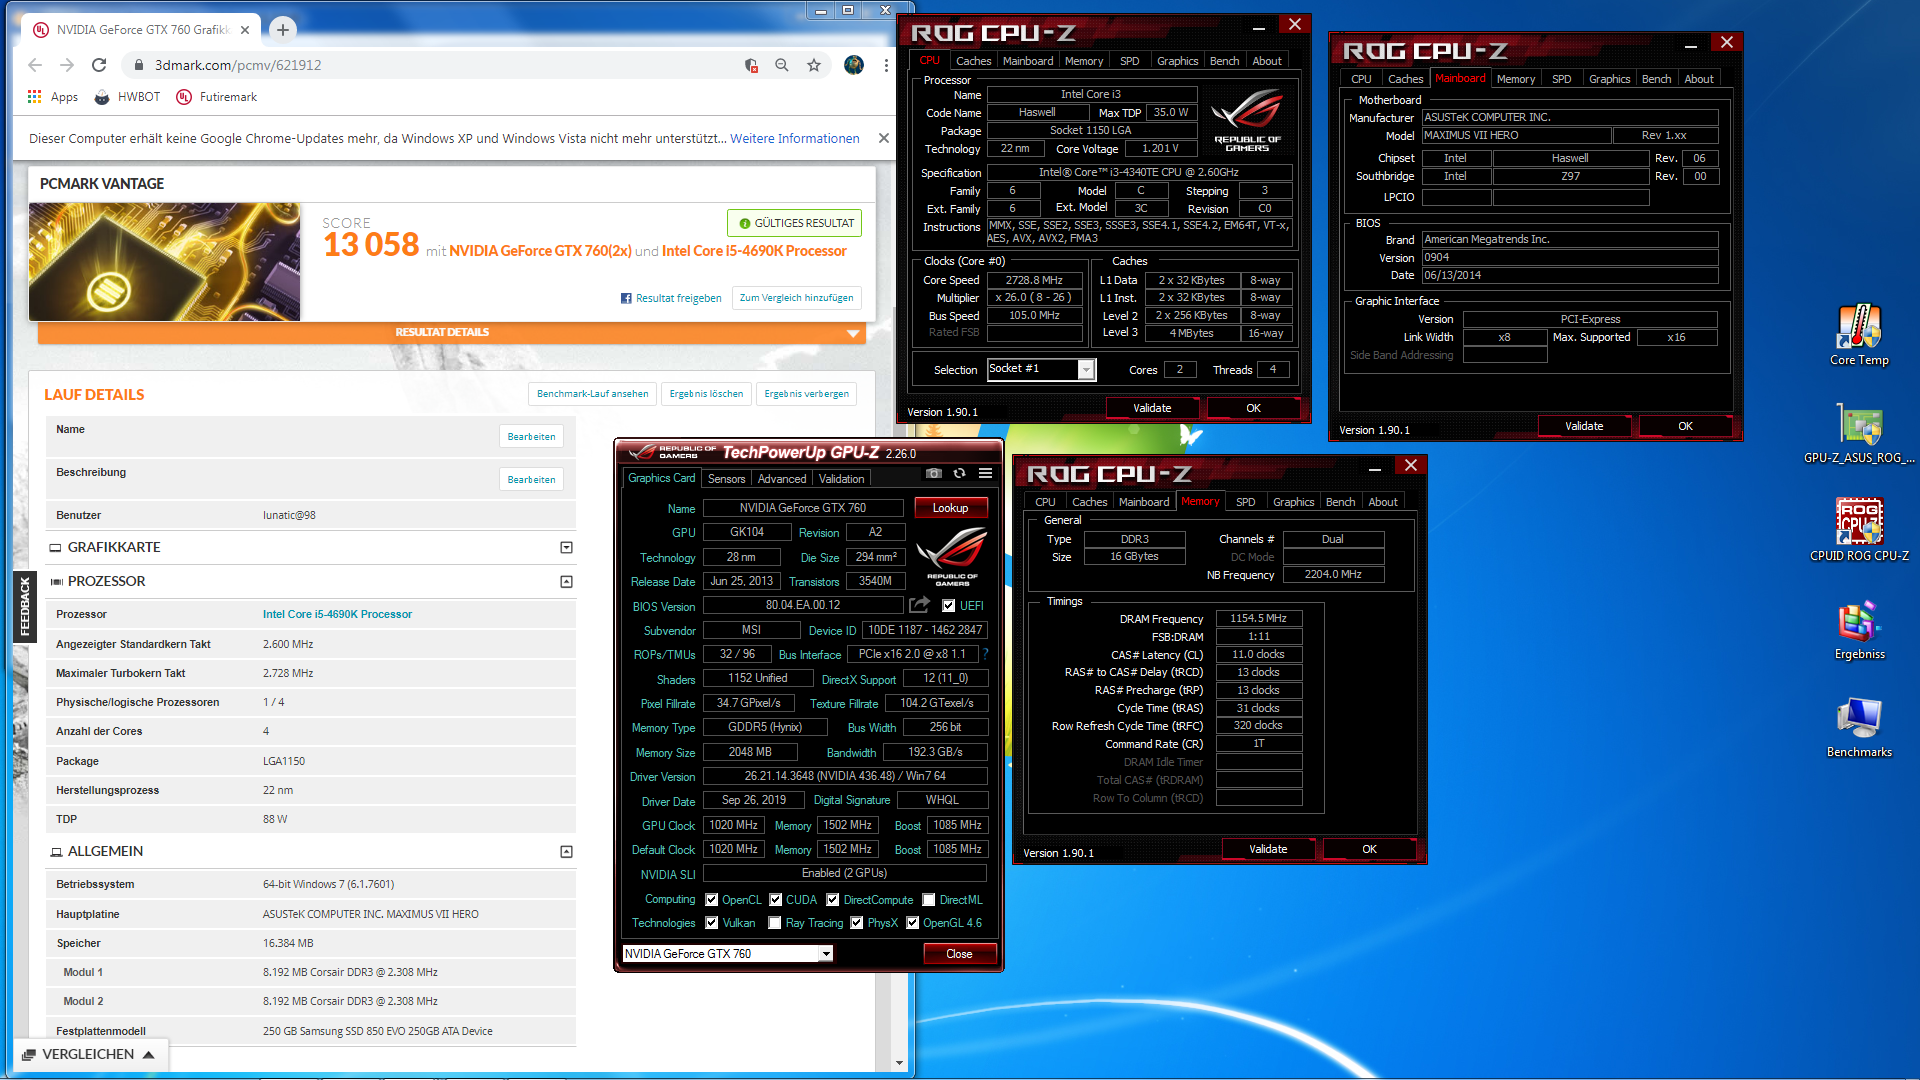Open GPU-Z hamburger menu

tap(985, 473)
